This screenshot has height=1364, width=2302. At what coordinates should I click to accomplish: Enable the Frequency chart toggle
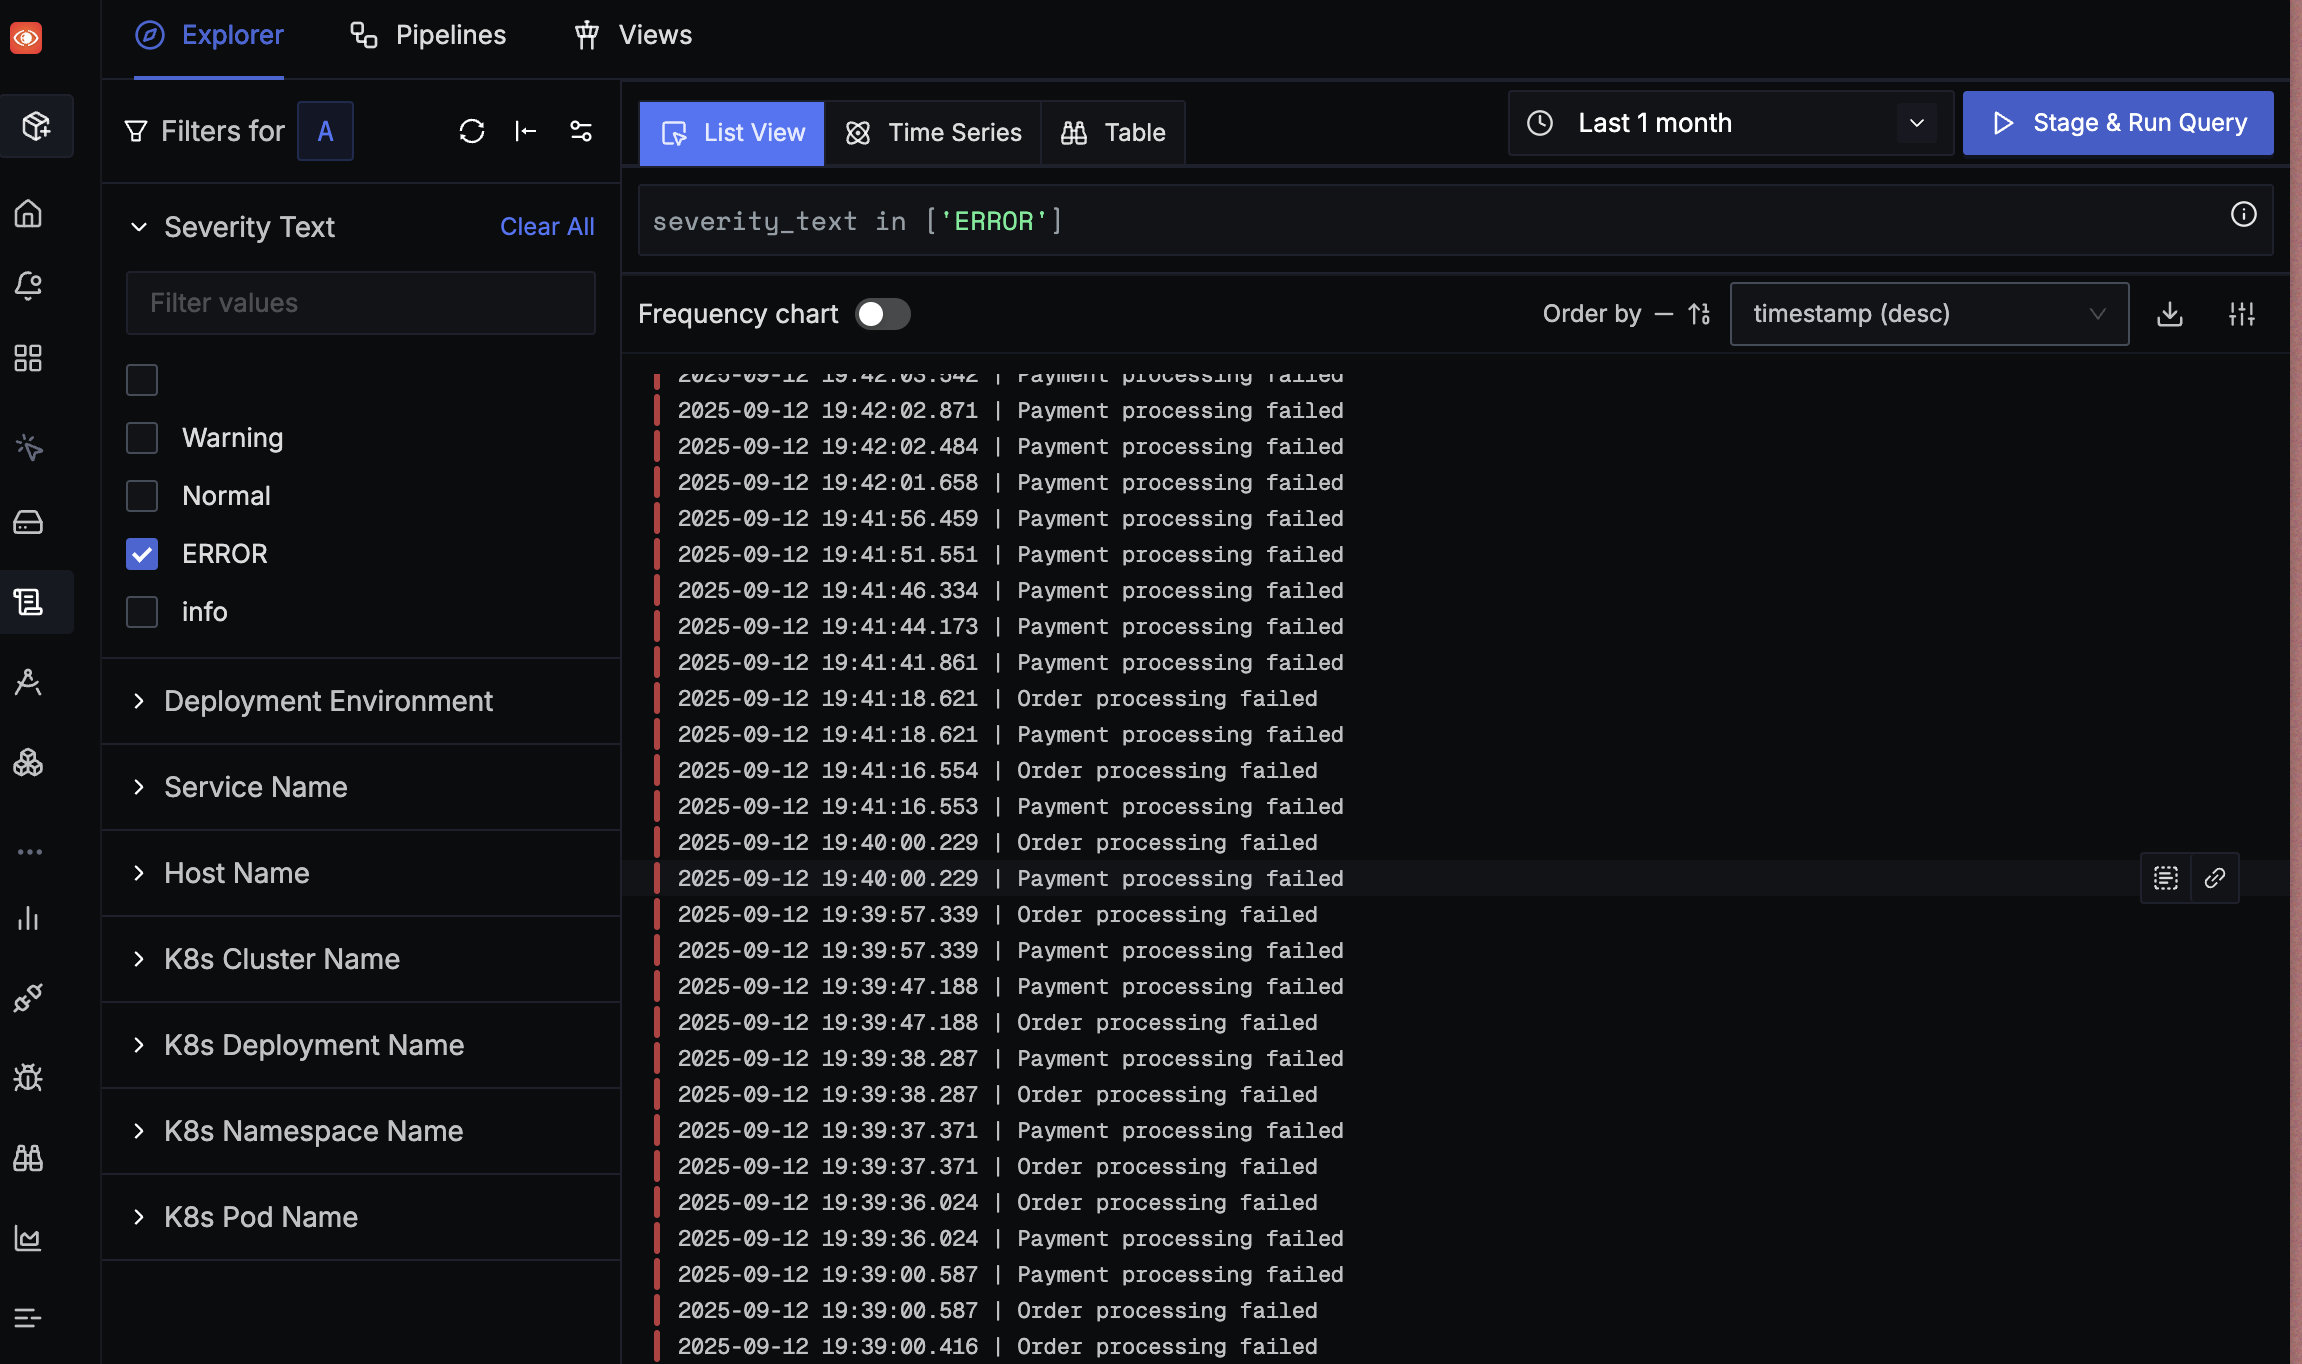click(882, 314)
